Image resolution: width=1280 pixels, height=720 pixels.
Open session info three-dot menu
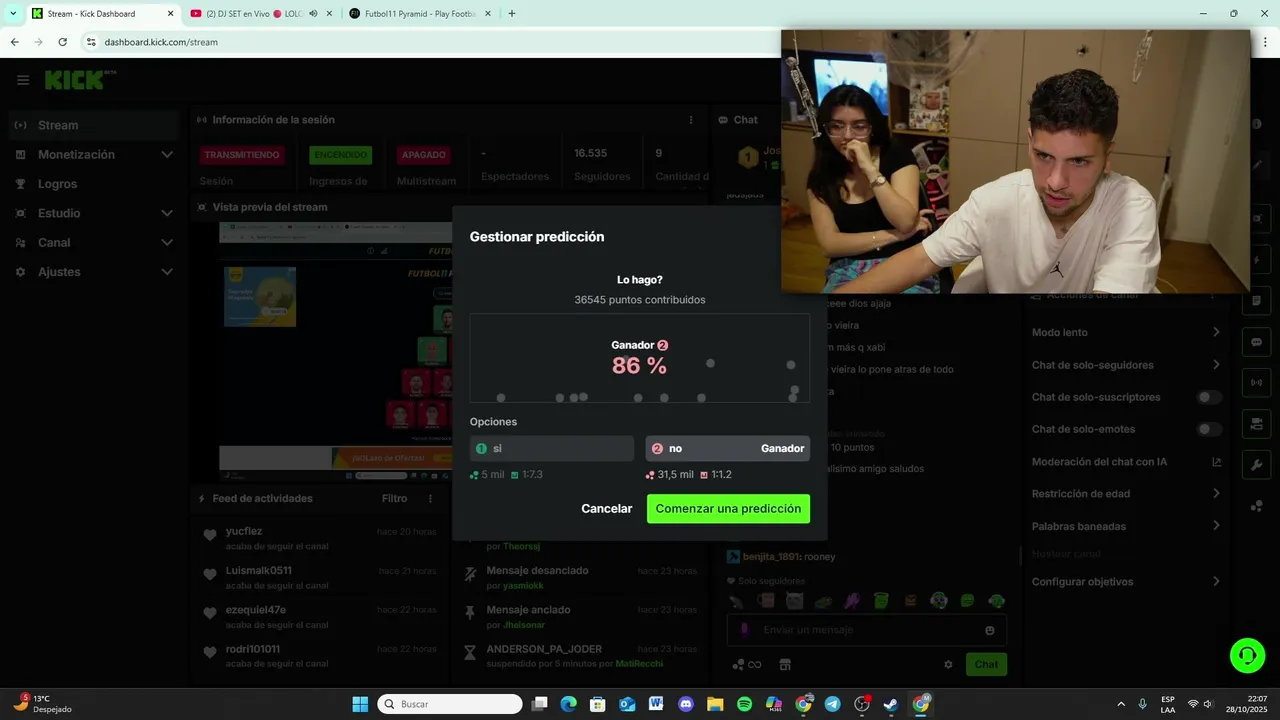coord(691,120)
